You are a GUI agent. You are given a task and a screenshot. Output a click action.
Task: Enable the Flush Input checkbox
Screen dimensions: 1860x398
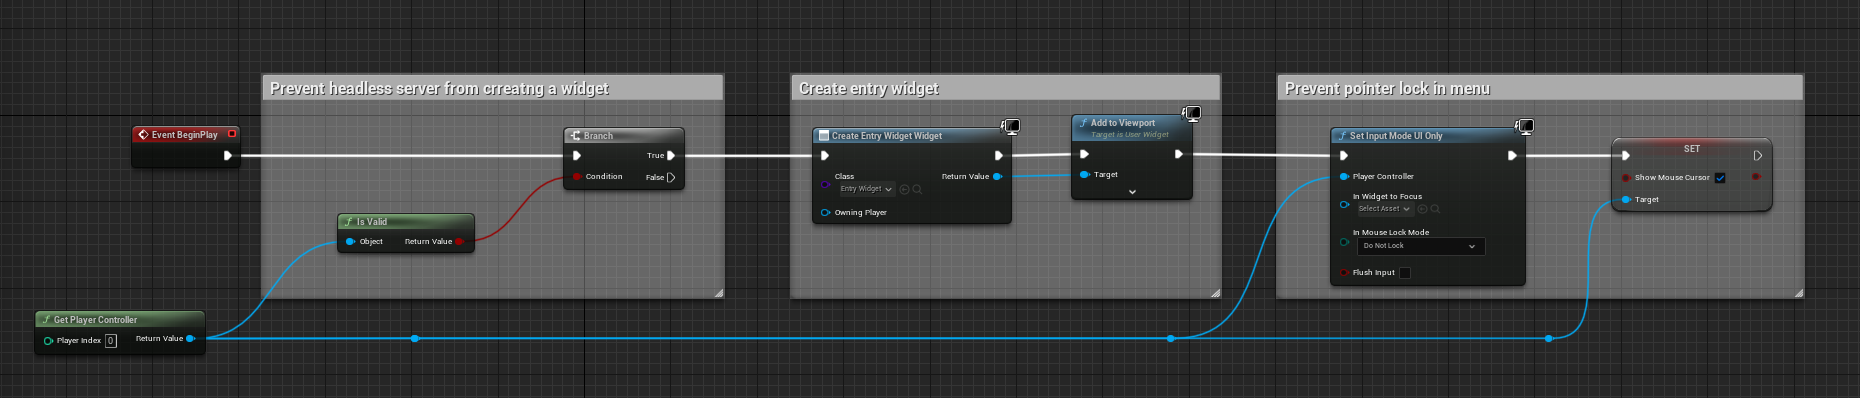(1404, 273)
